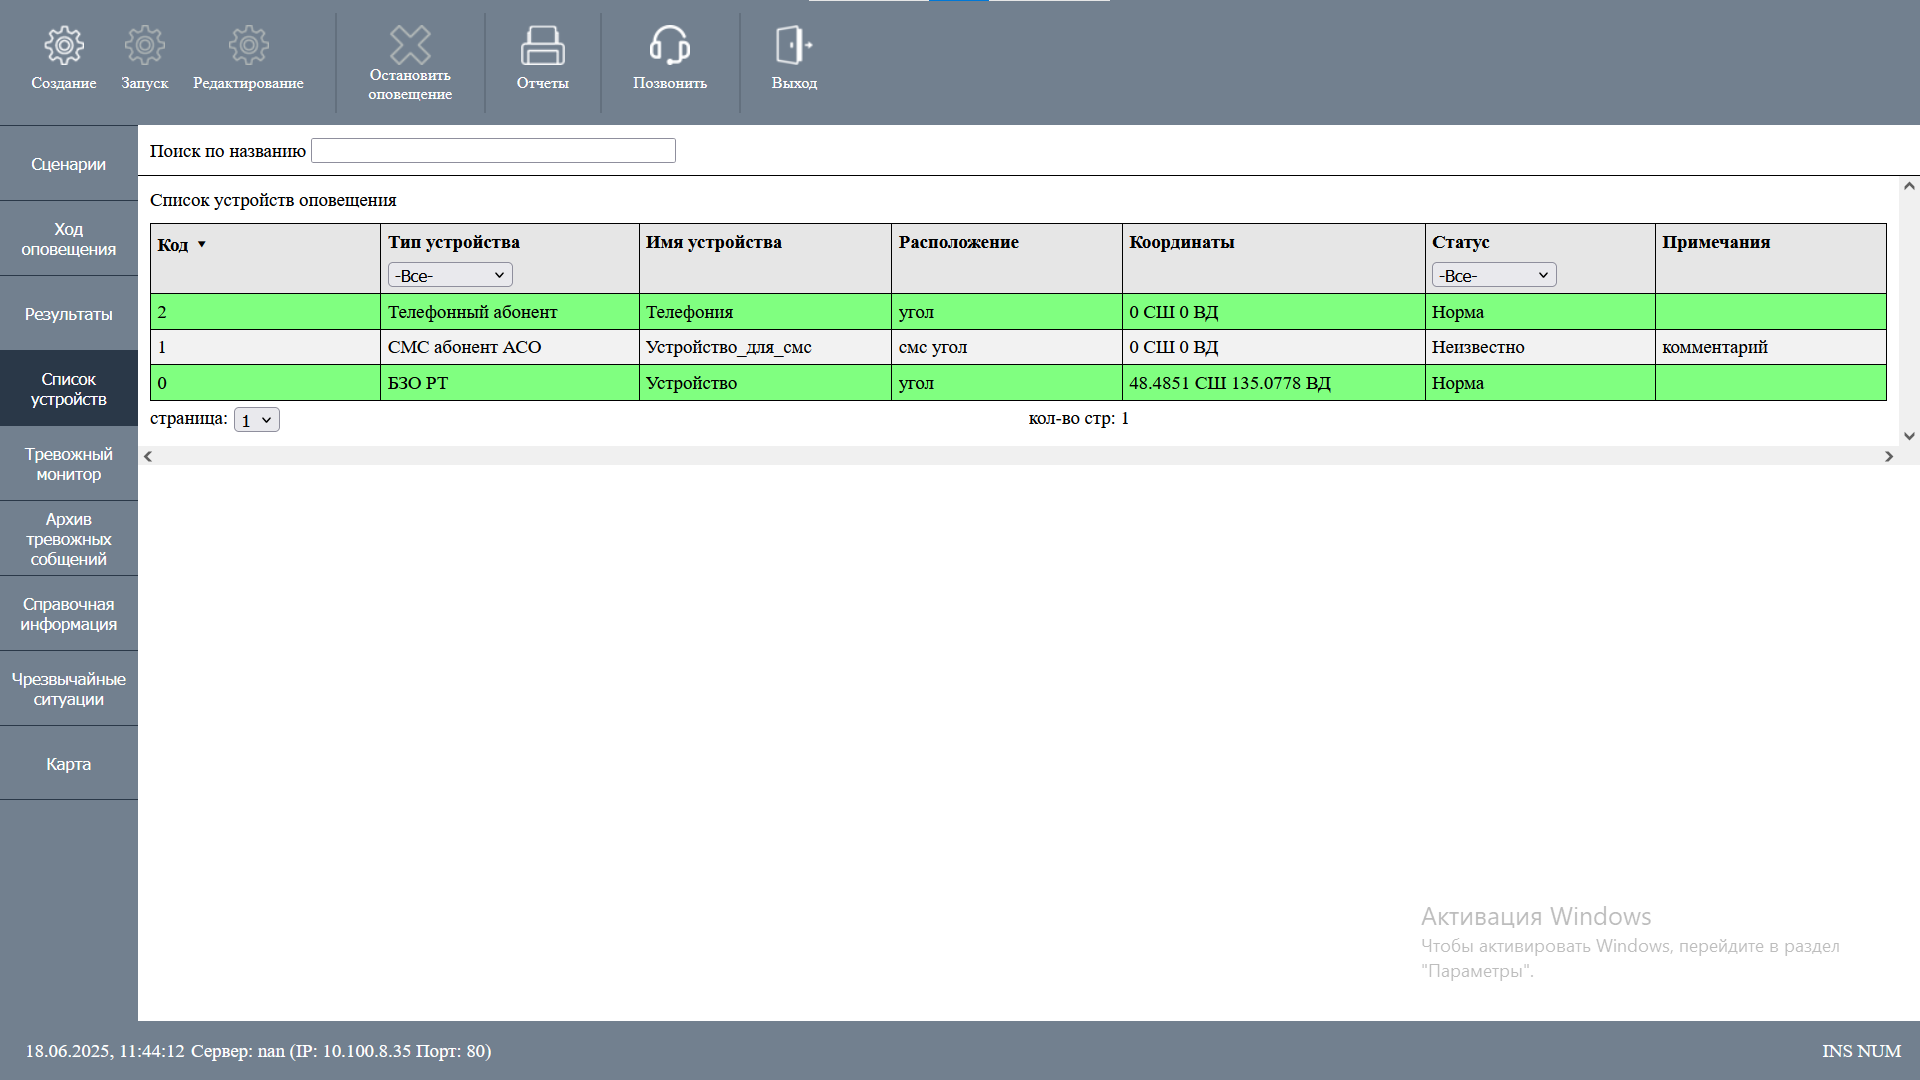Screen dimensions: 1920x1080
Task: Open Чрезвычайные ситуации section
Action: click(69, 689)
